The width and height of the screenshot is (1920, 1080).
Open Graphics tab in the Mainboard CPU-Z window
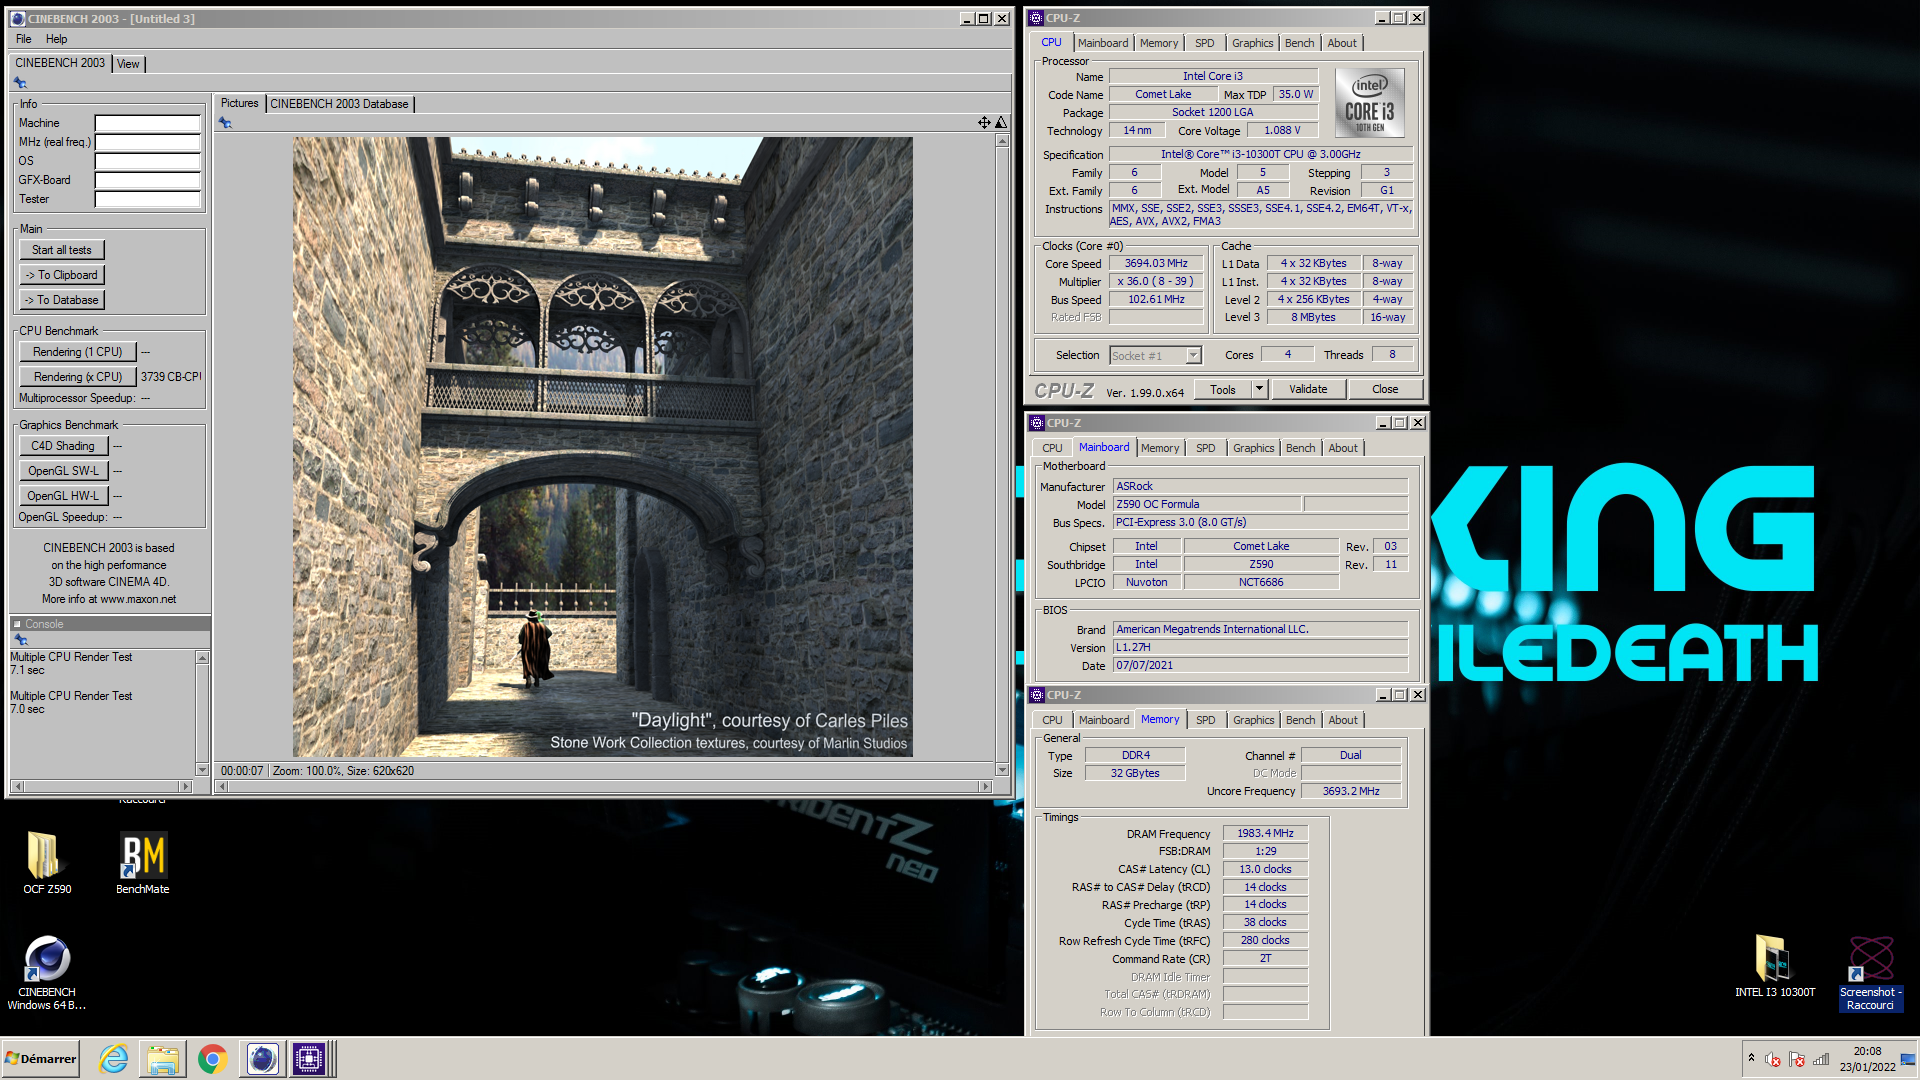(1254, 448)
